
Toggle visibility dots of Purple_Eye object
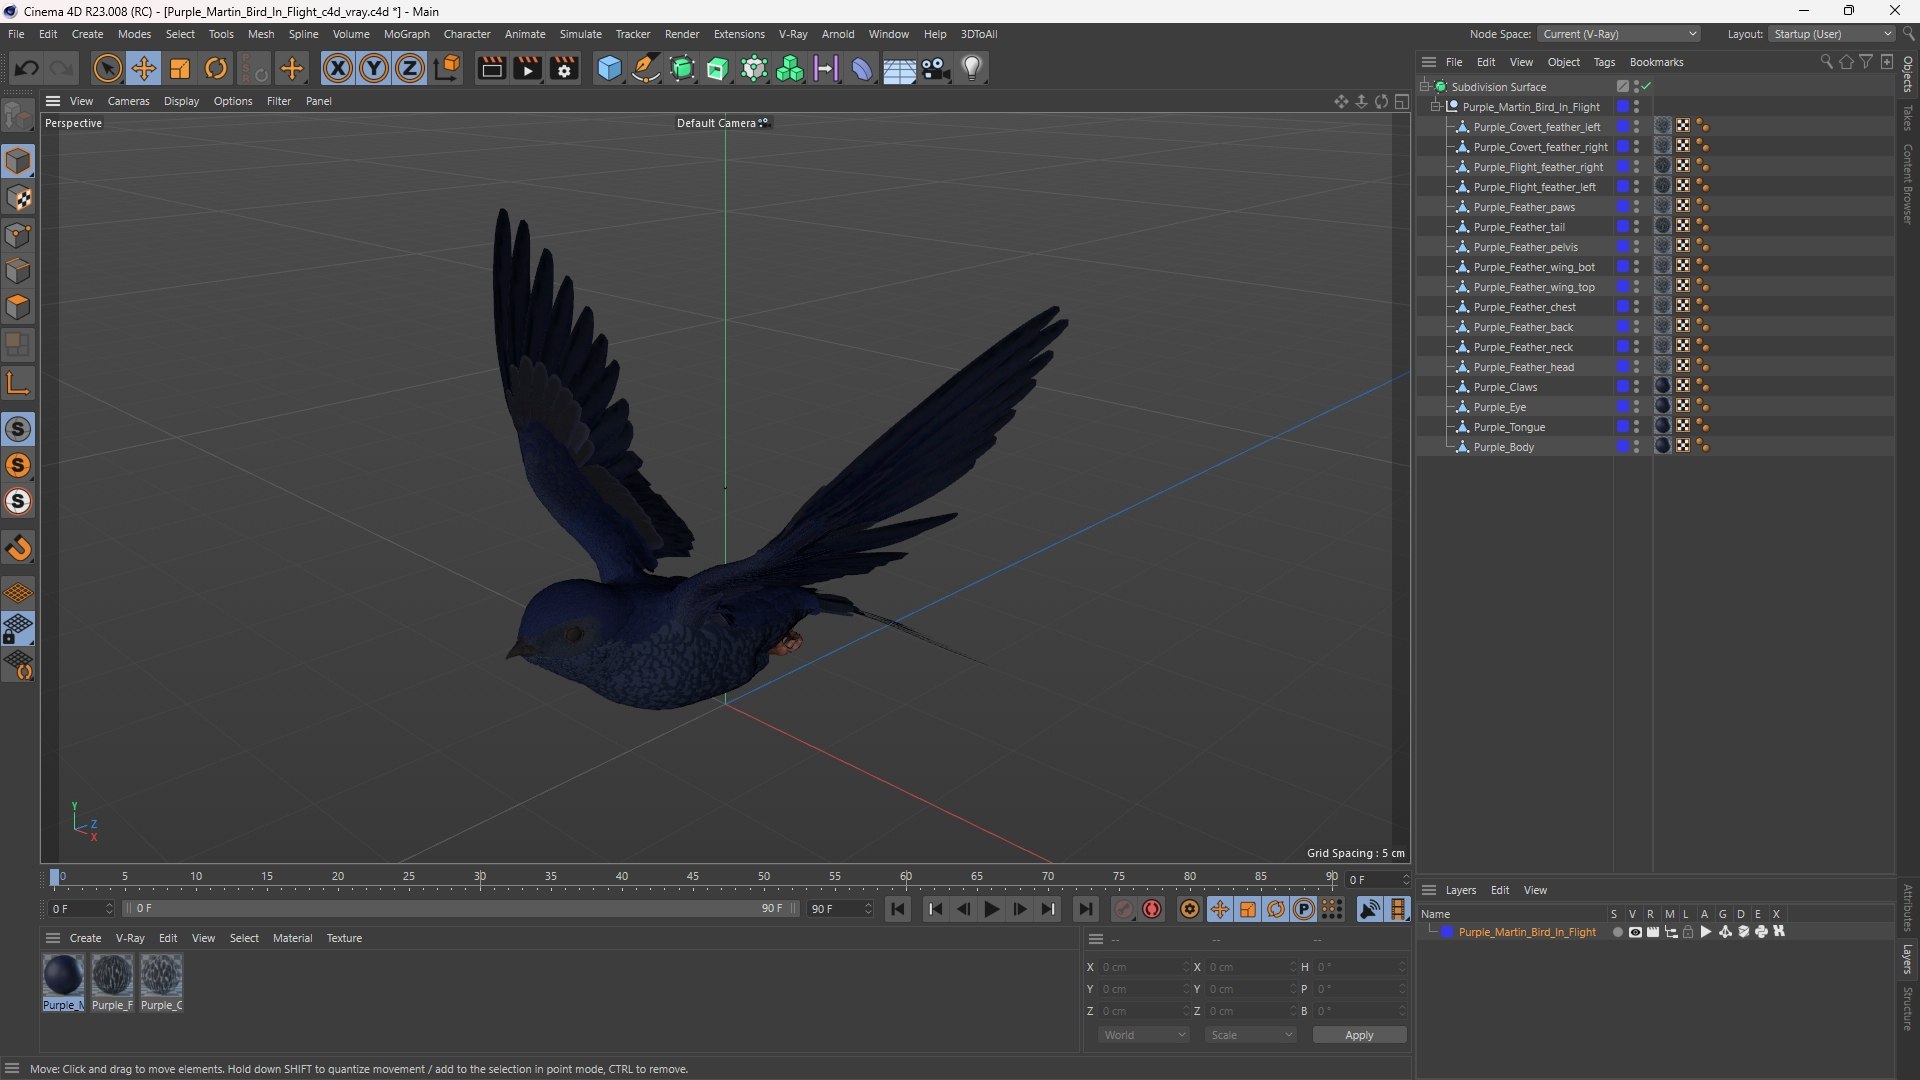click(x=1636, y=407)
